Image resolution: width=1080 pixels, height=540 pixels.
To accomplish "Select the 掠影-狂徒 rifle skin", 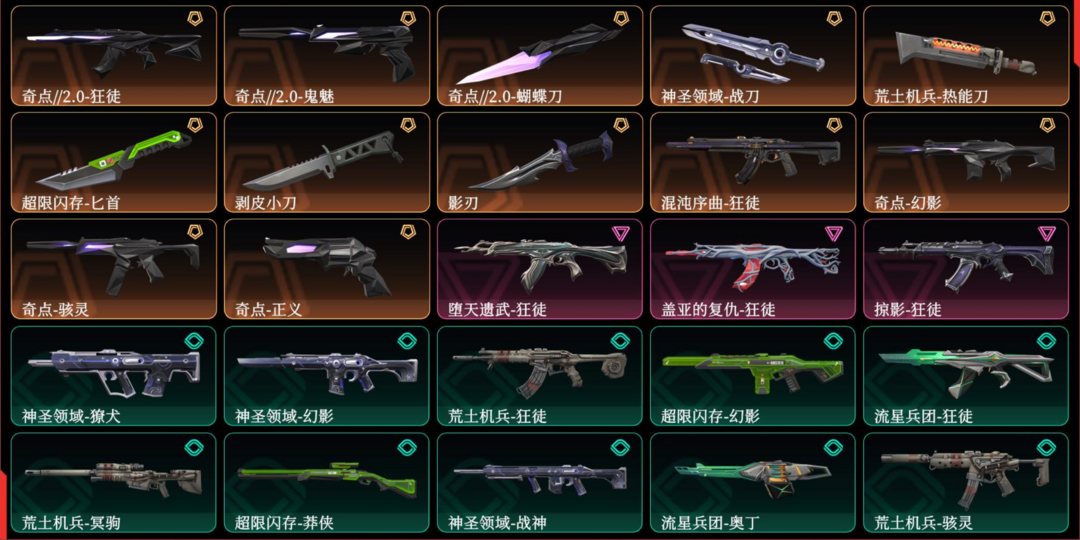I will tap(966, 269).
